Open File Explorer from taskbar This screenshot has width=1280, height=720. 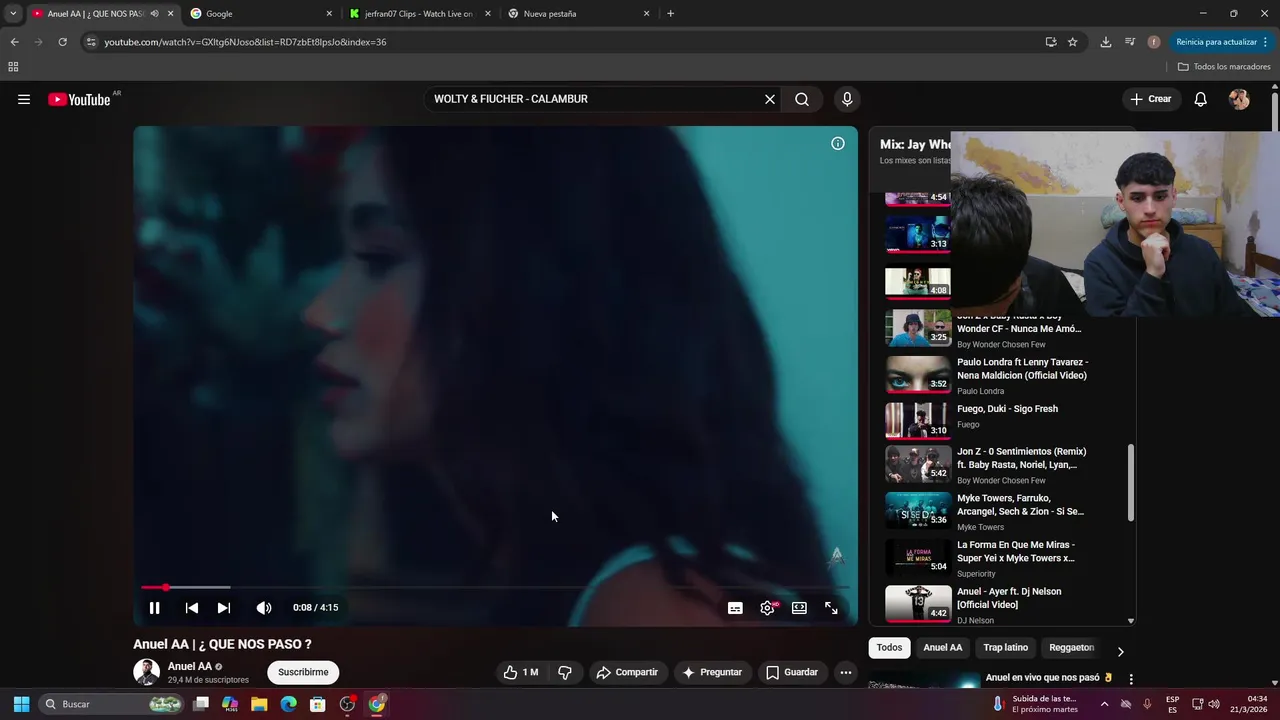pyautogui.click(x=259, y=704)
